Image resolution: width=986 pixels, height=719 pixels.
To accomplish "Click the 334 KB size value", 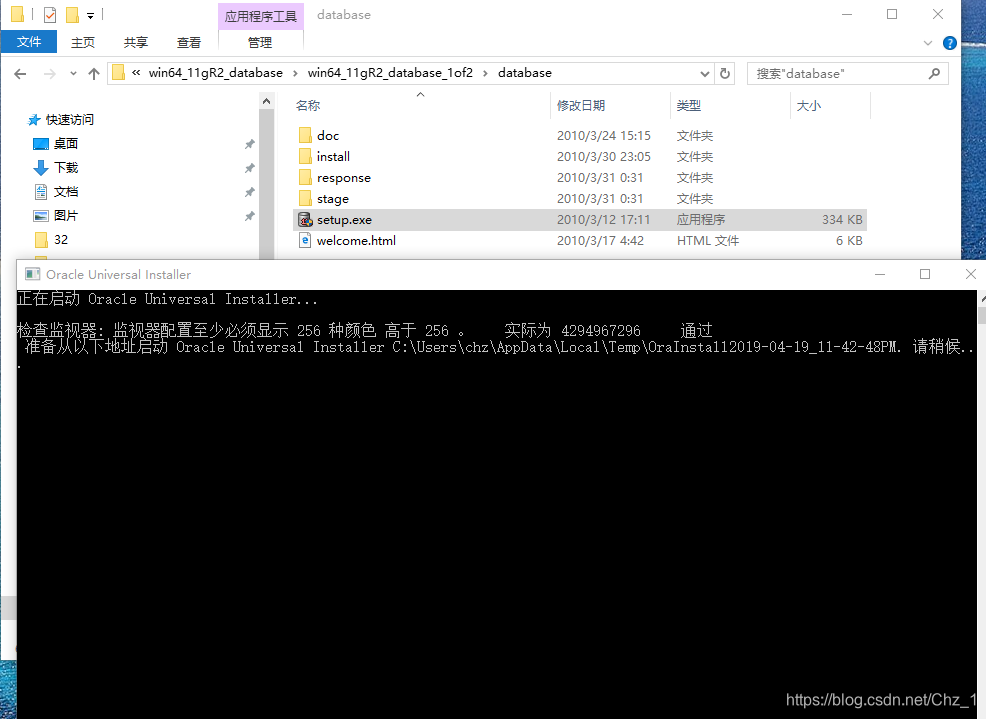I will (x=842, y=220).
